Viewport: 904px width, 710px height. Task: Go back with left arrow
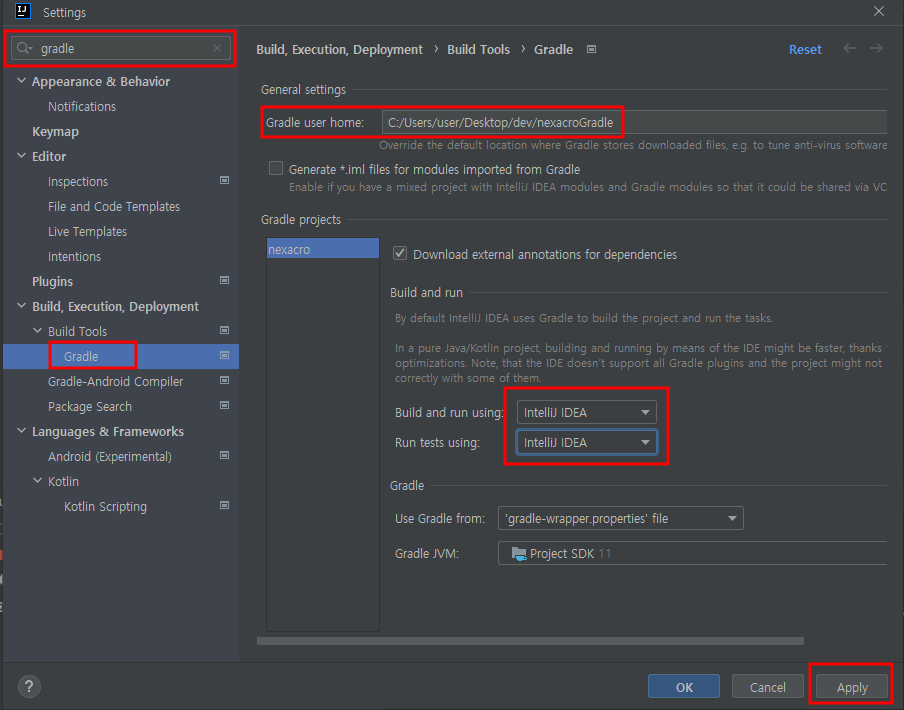click(849, 48)
